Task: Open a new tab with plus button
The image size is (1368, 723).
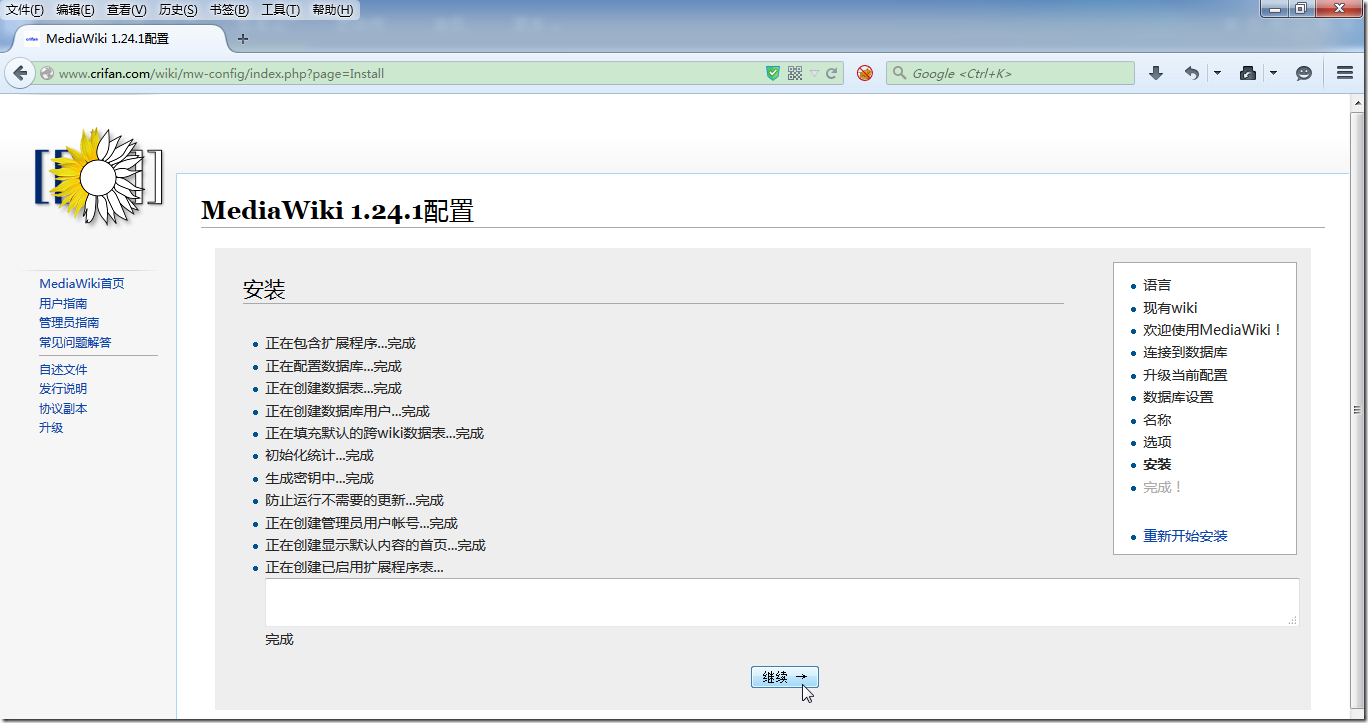Action: (x=242, y=39)
